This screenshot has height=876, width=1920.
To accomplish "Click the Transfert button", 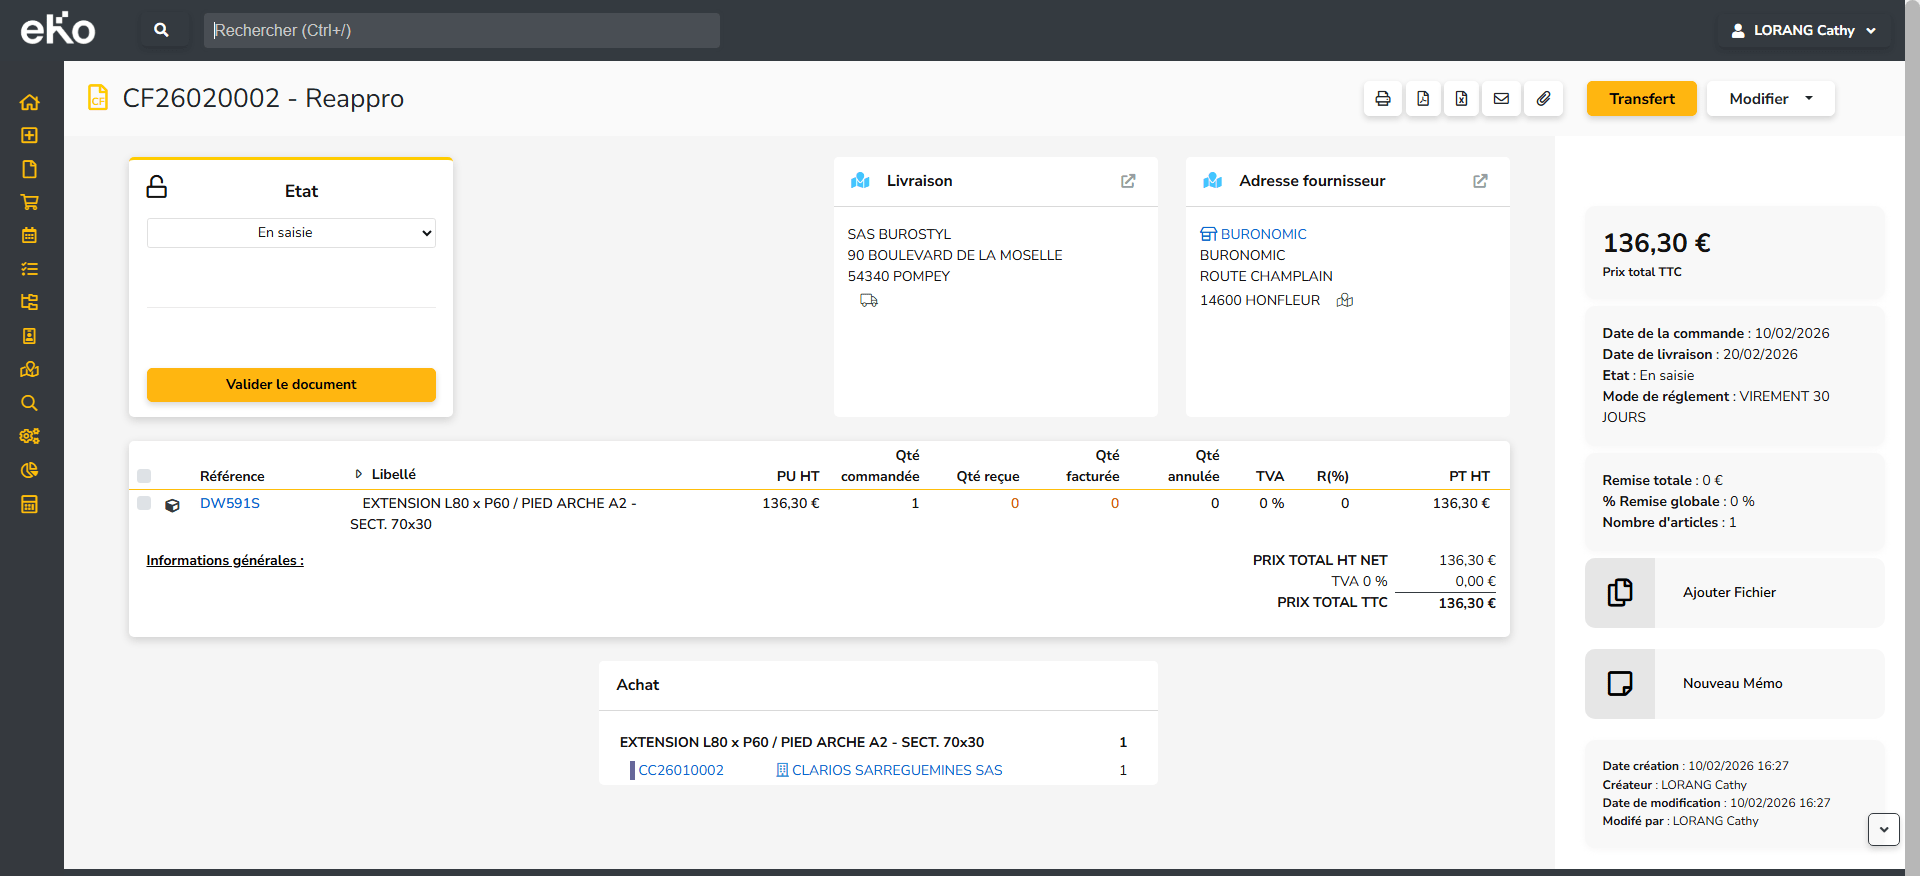I will tap(1642, 99).
